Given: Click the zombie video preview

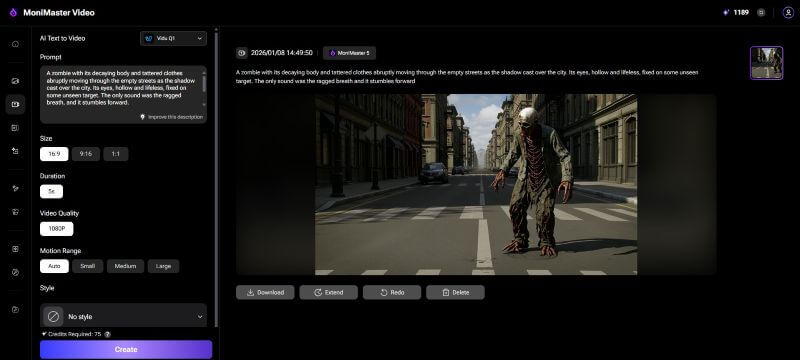Looking at the screenshot, I should [x=476, y=185].
